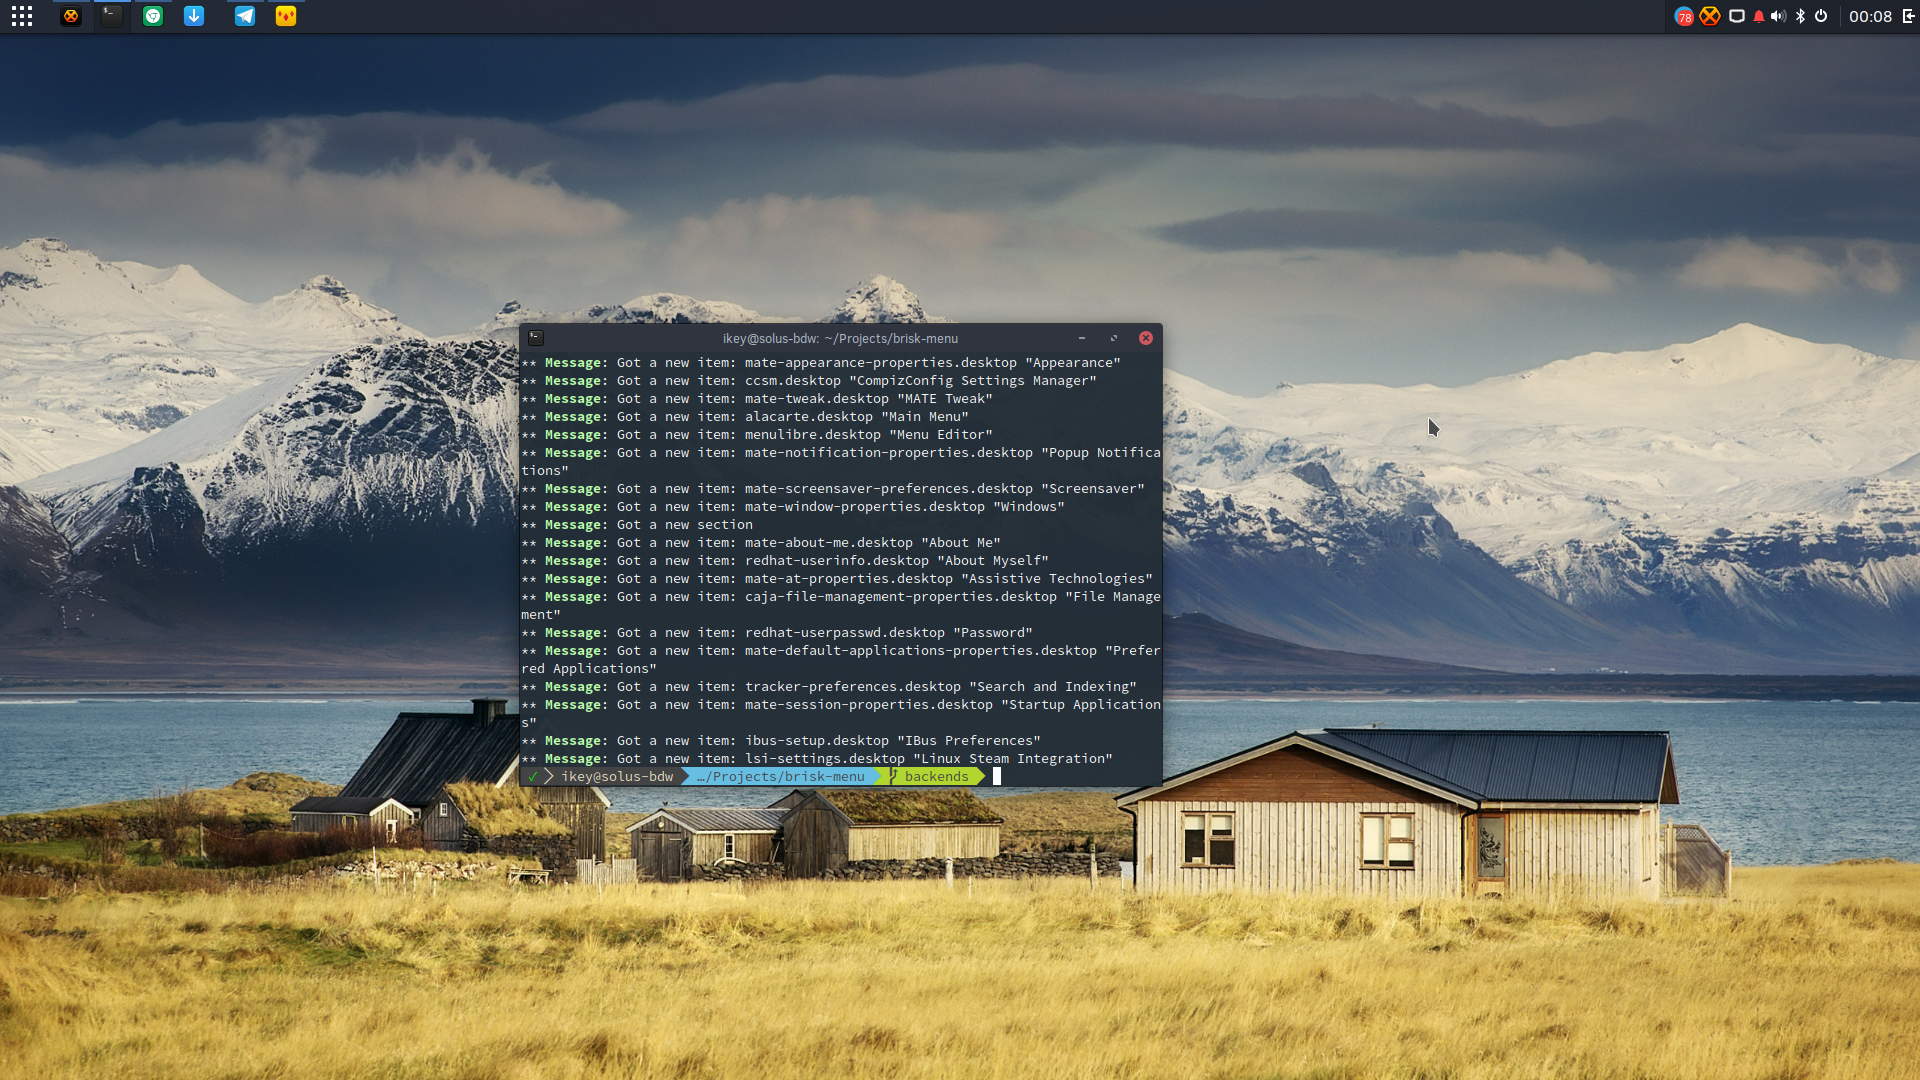The height and width of the screenshot is (1080, 1920).
Task: Open the clock showing 00:08
Action: coord(1870,16)
